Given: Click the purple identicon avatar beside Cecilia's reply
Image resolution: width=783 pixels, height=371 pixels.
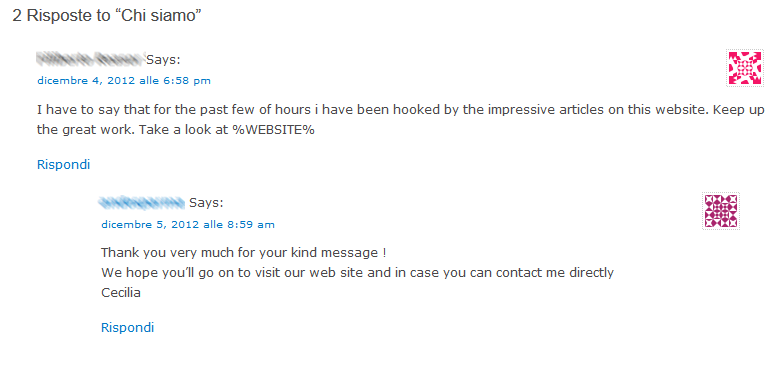Looking at the screenshot, I should tap(721, 211).
